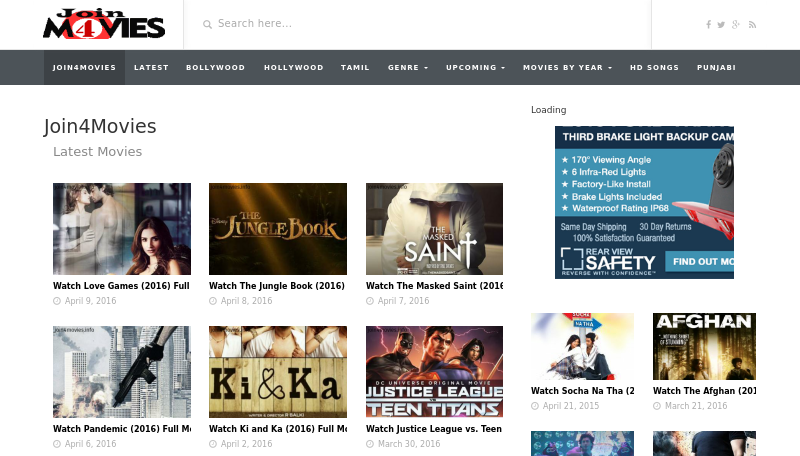Click the April 6, 2016 date text
This screenshot has width=800, height=456.
(90, 444)
